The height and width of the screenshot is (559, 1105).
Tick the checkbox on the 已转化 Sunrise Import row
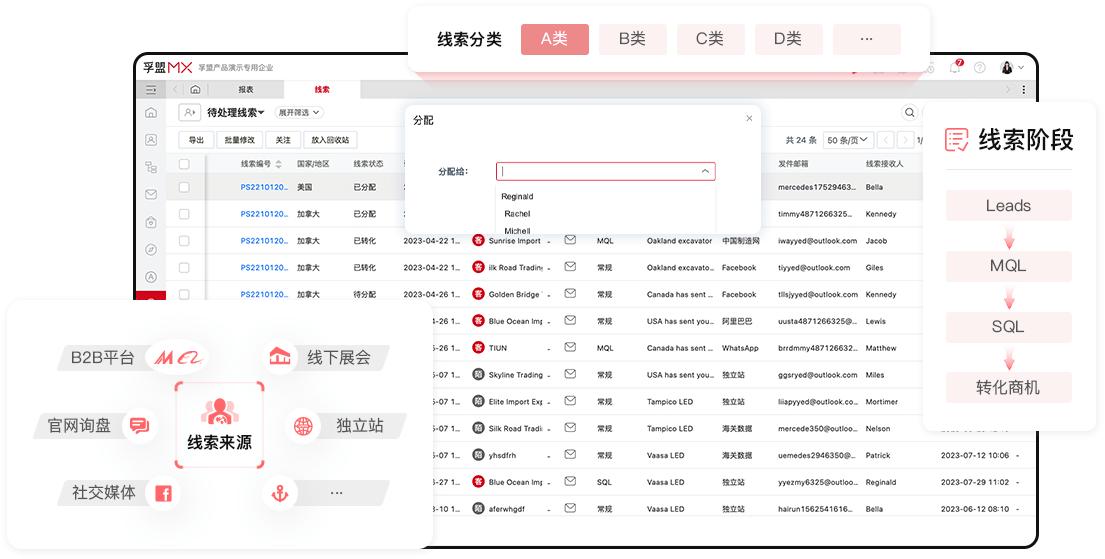(184, 241)
